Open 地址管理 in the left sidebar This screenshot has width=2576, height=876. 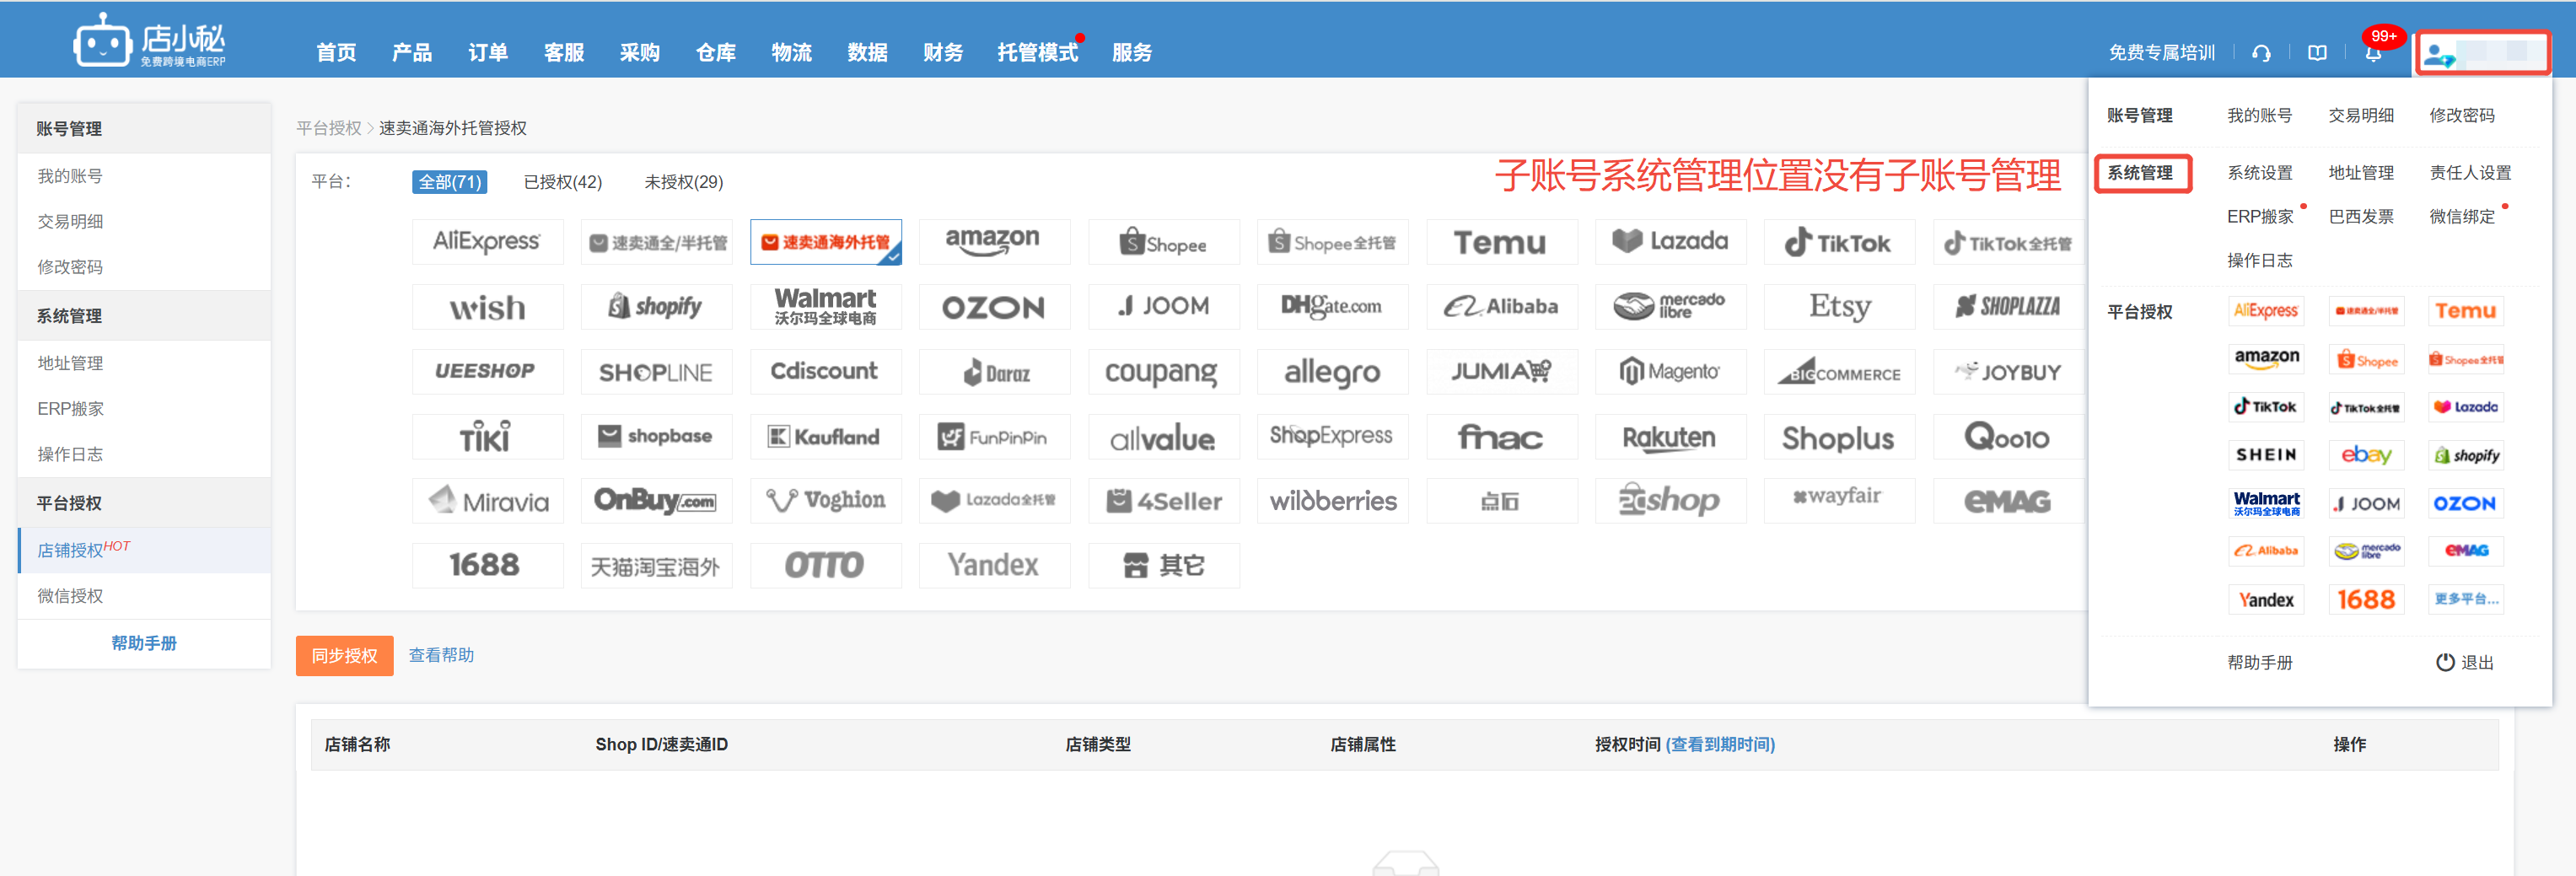(x=70, y=363)
